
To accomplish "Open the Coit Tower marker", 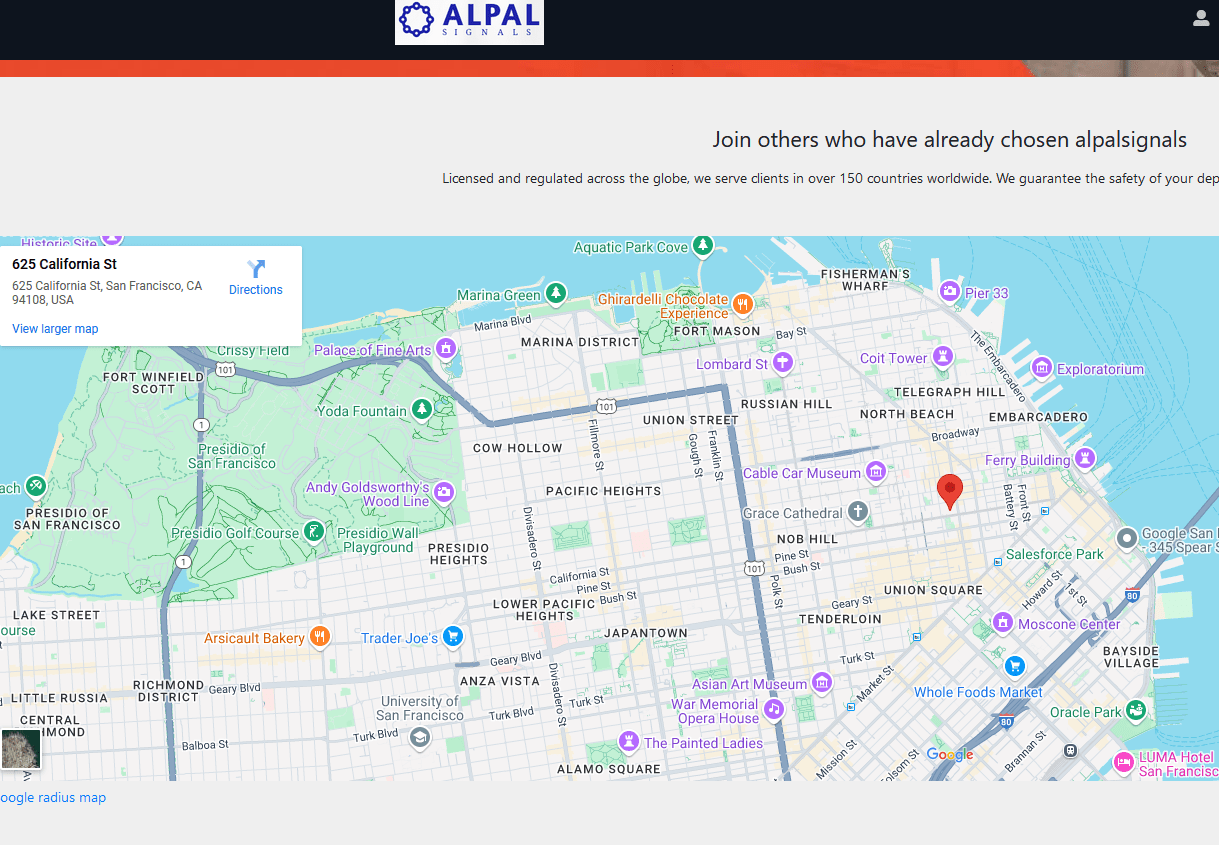I will coord(942,357).
